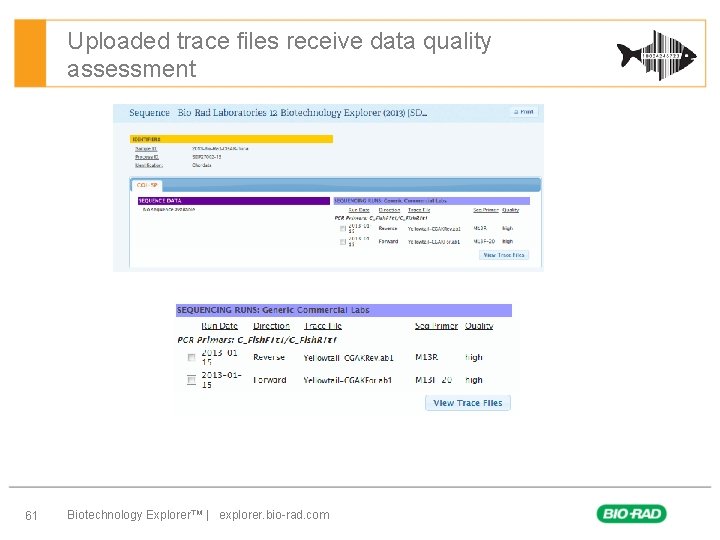This screenshot has height=540, width=720.
Task: Tick the Reverse run checkbox in the small screenshot
Action: pos(343,229)
